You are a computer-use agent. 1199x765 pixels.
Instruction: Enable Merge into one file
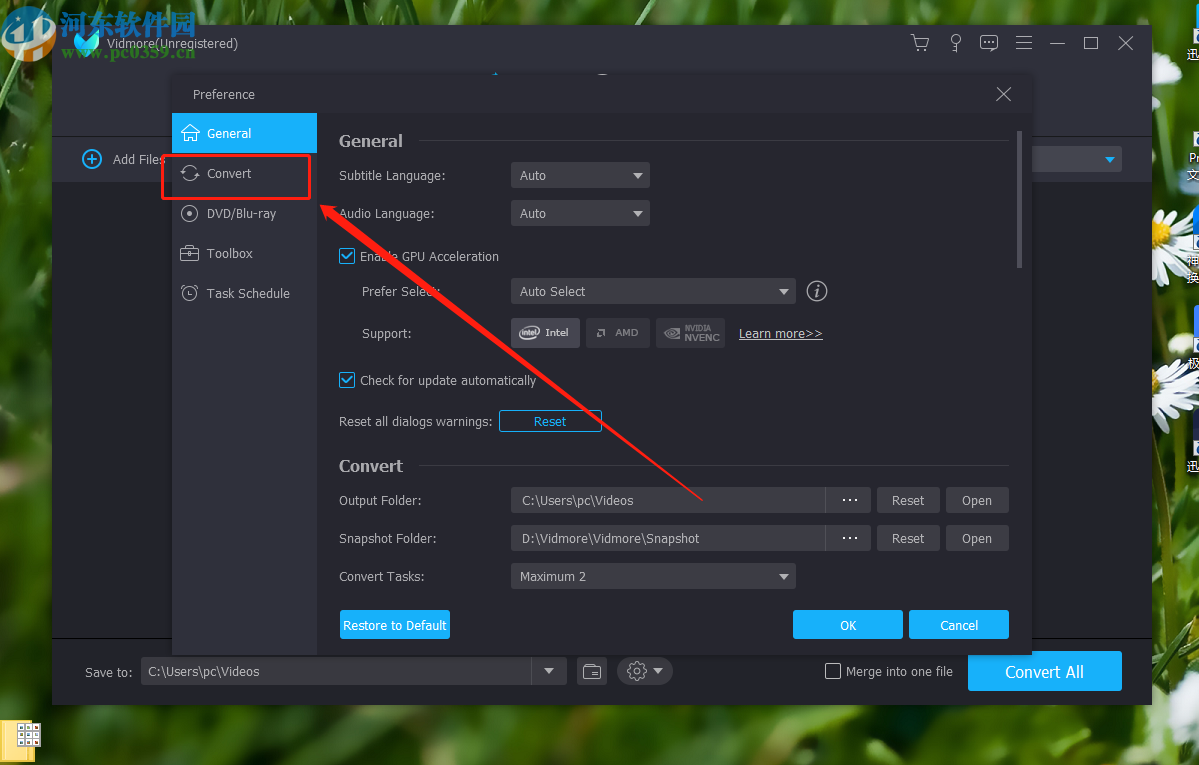(833, 672)
